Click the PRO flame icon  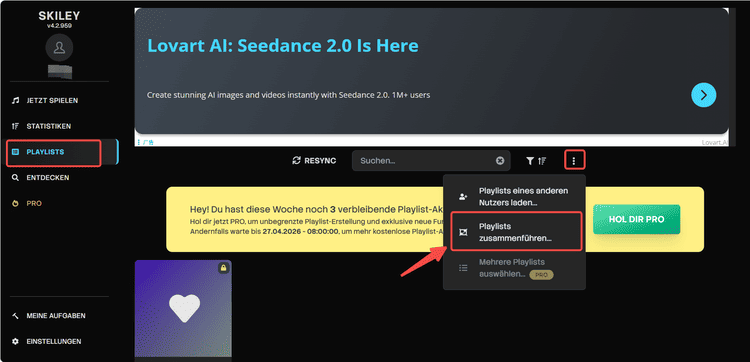pos(16,203)
